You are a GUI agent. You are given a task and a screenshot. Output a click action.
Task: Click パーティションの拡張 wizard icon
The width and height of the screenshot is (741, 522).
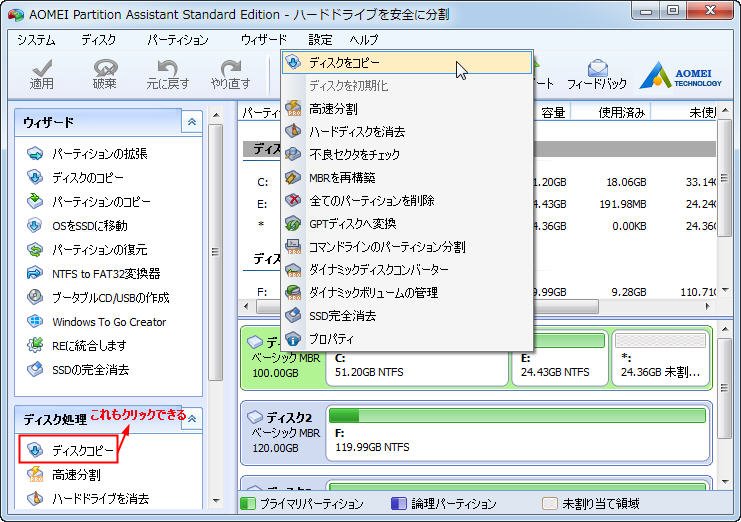click(35, 154)
